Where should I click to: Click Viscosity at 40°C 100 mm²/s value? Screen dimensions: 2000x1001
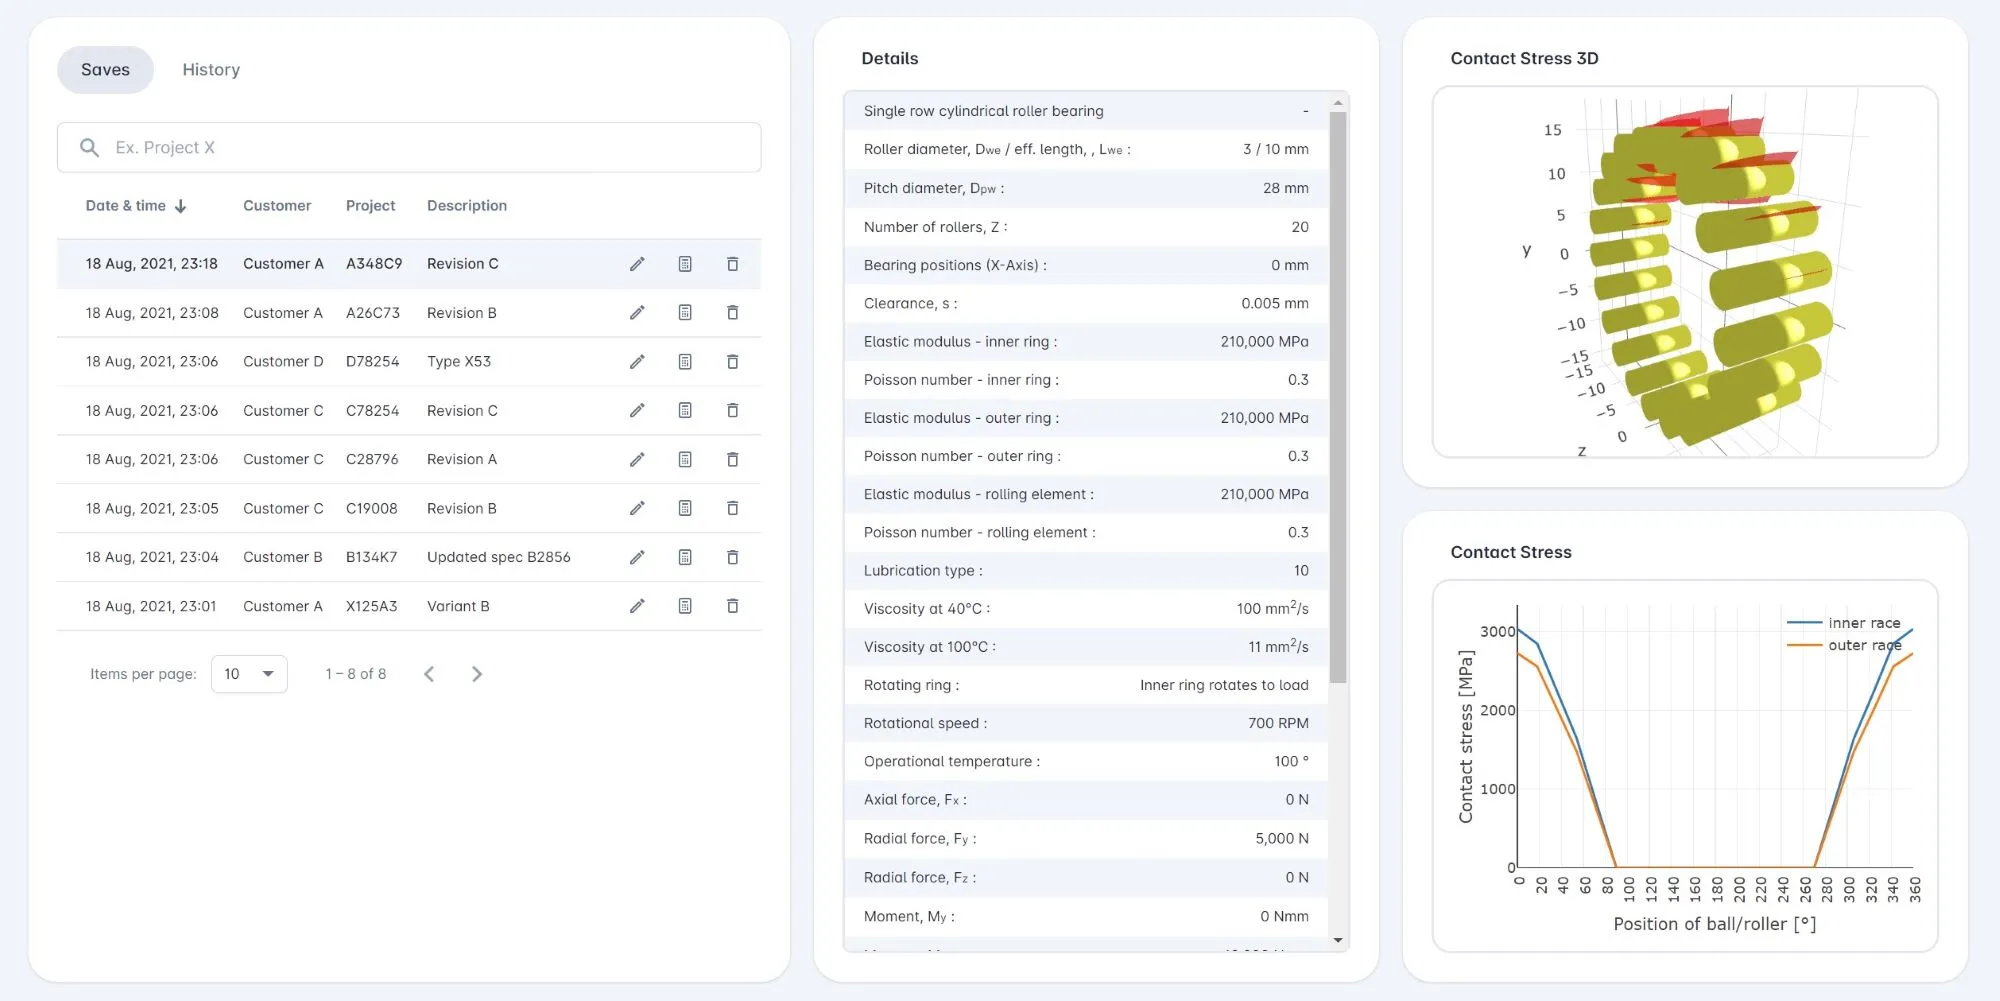click(1272, 608)
